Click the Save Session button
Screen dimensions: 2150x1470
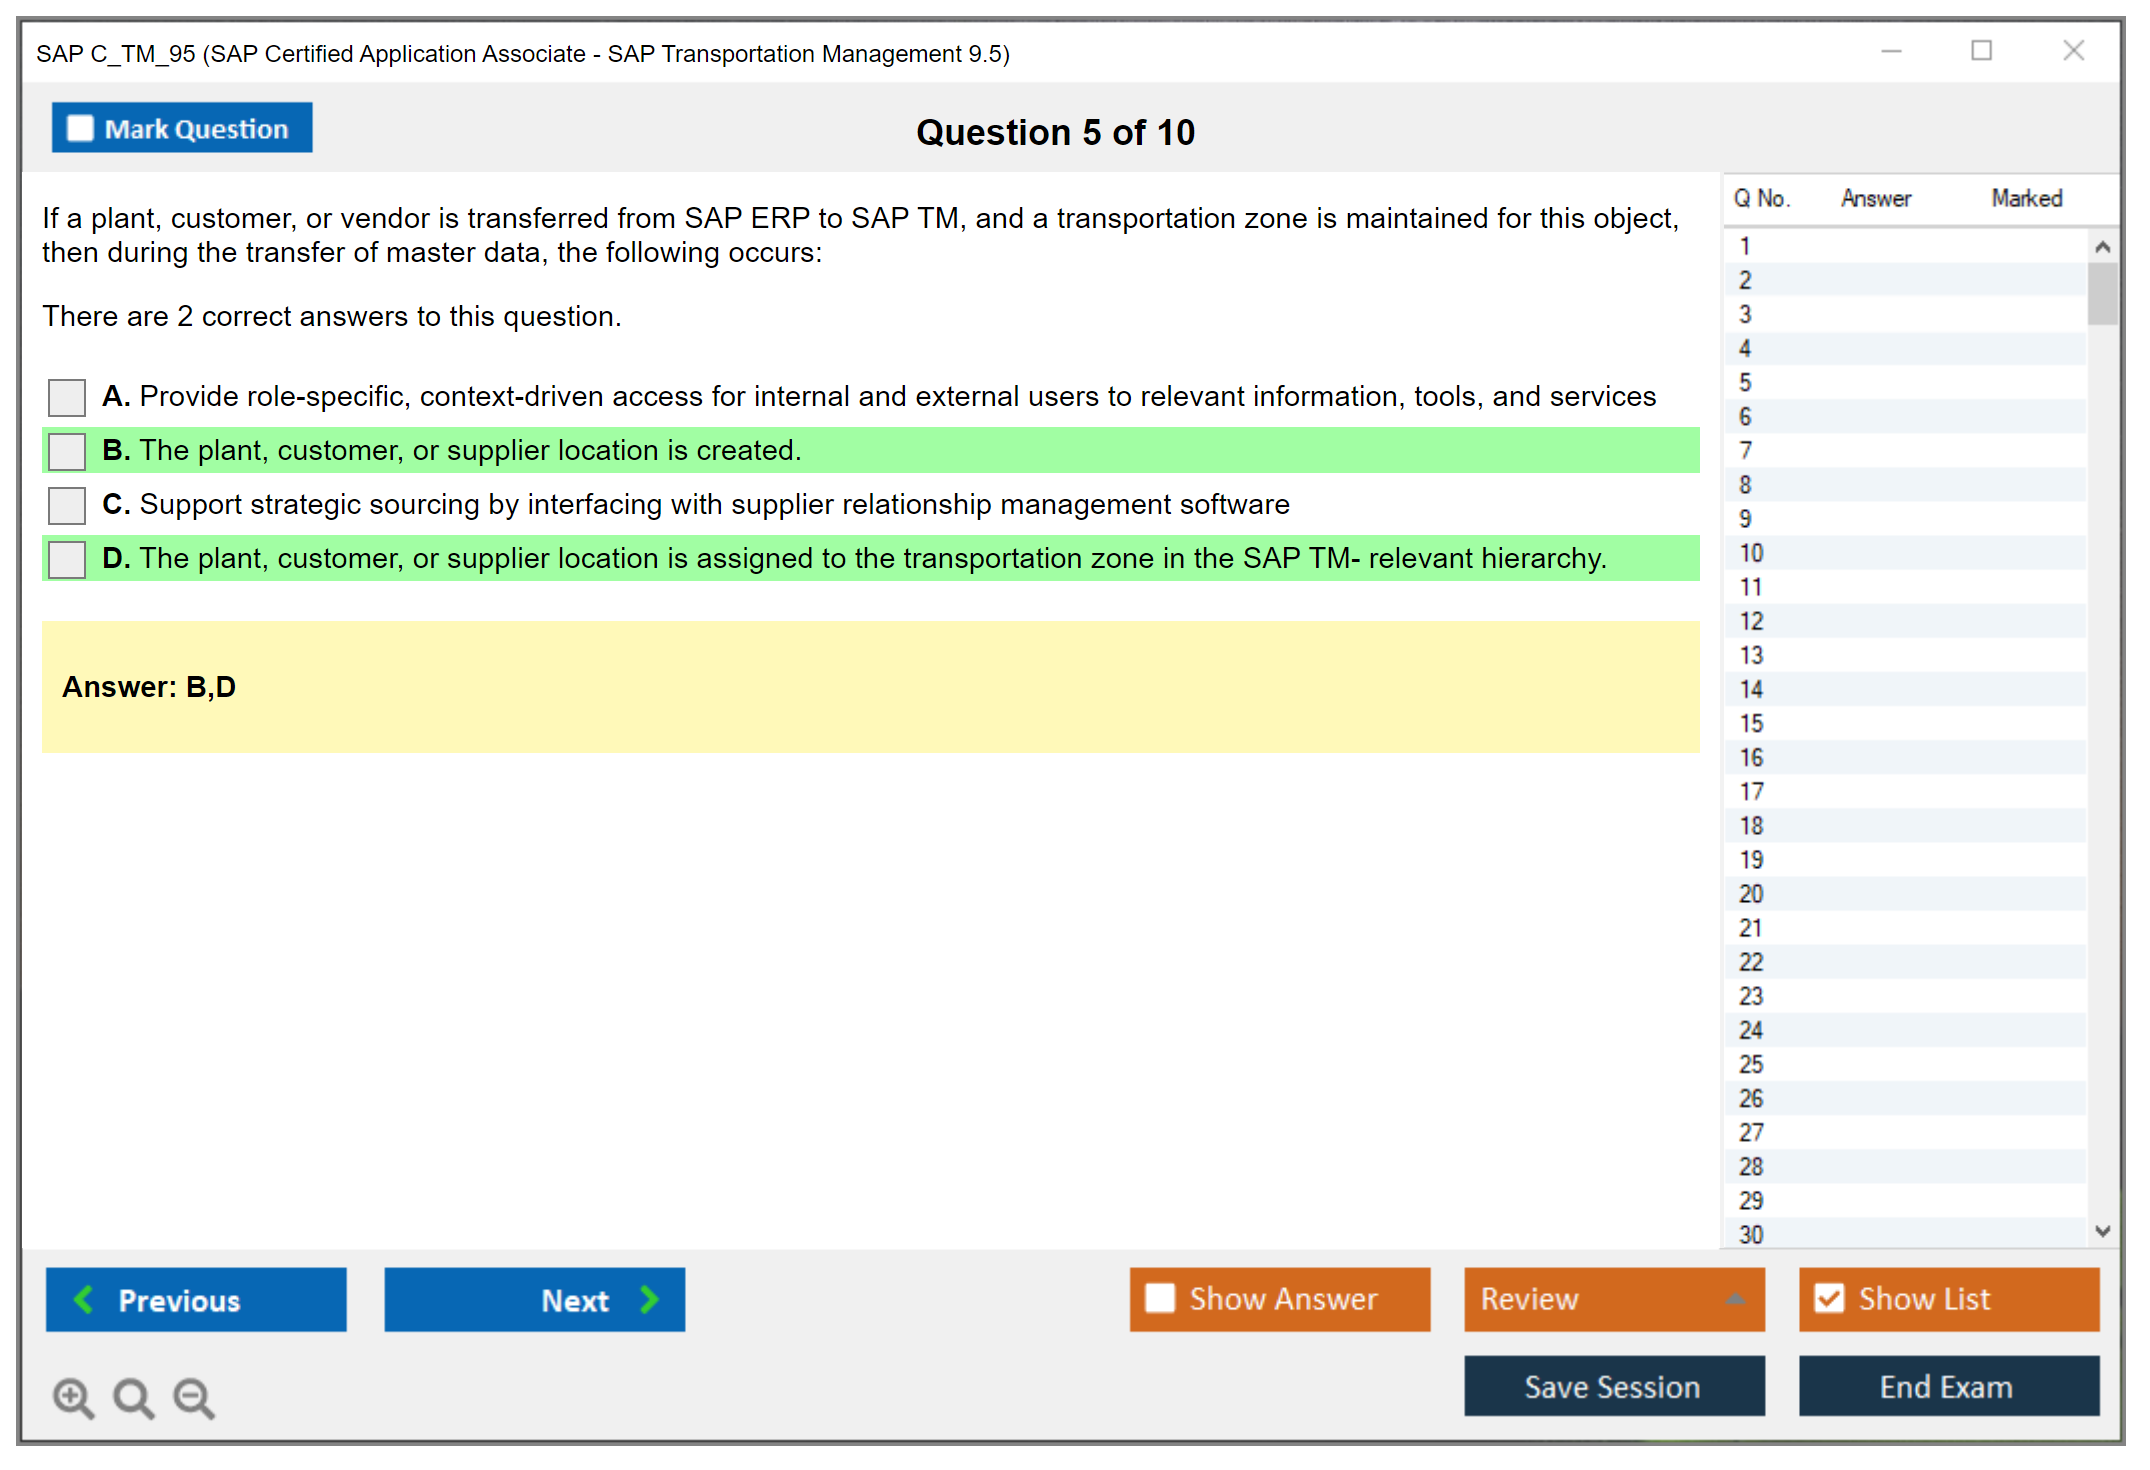(x=1613, y=1386)
